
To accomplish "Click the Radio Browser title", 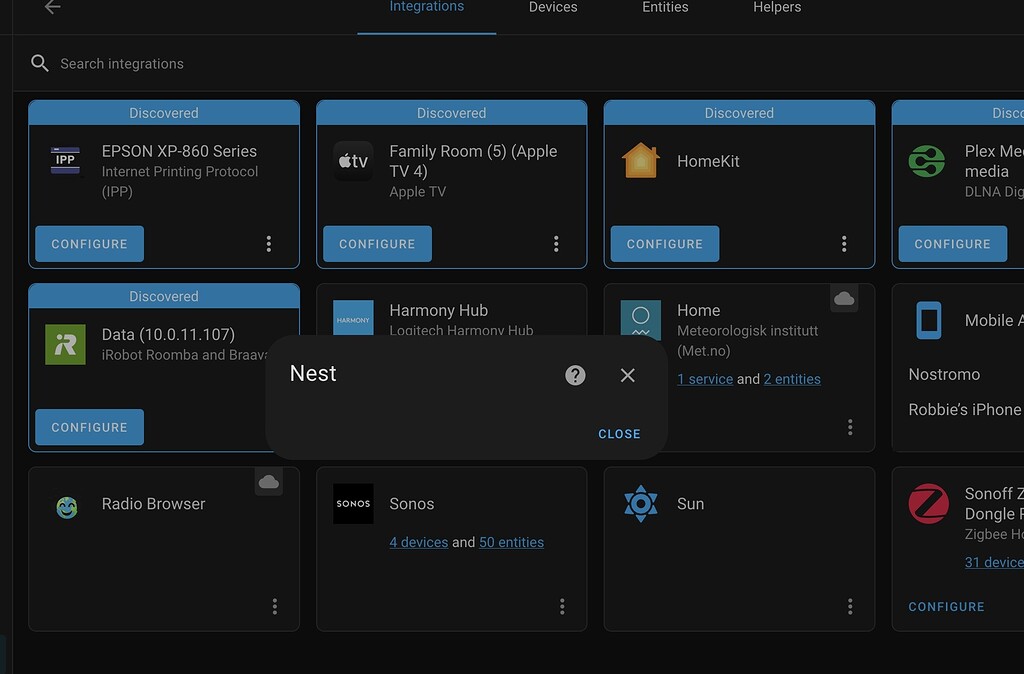I will [153, 504].
